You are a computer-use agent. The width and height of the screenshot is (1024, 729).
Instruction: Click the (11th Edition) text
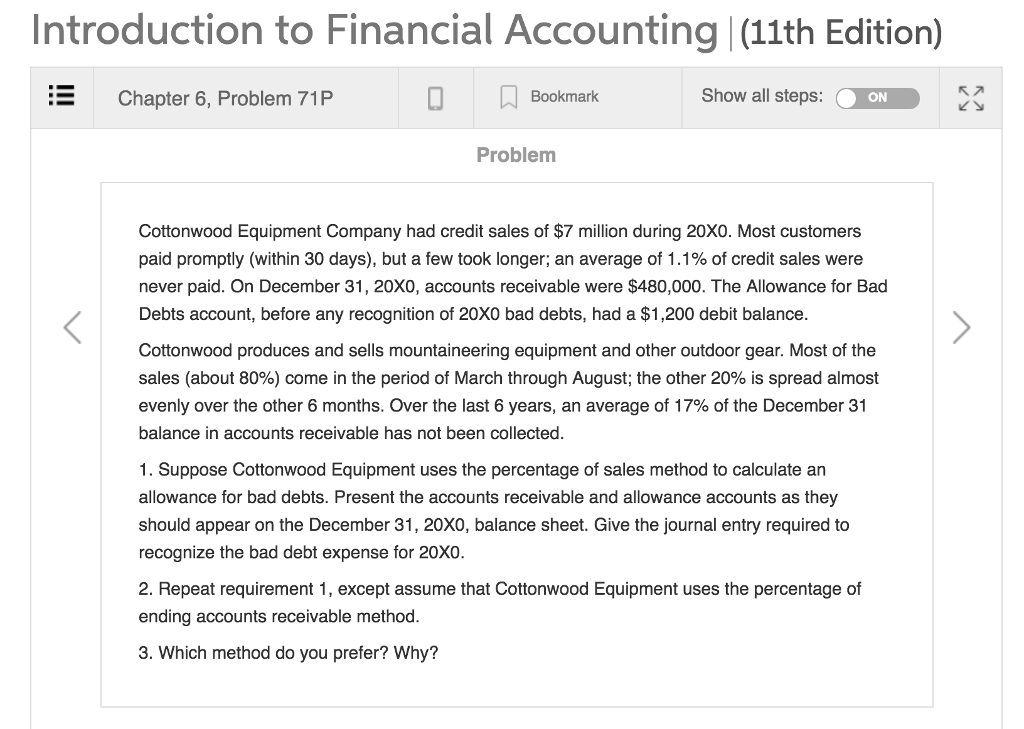pyautogui.click(x=839, y=32)
